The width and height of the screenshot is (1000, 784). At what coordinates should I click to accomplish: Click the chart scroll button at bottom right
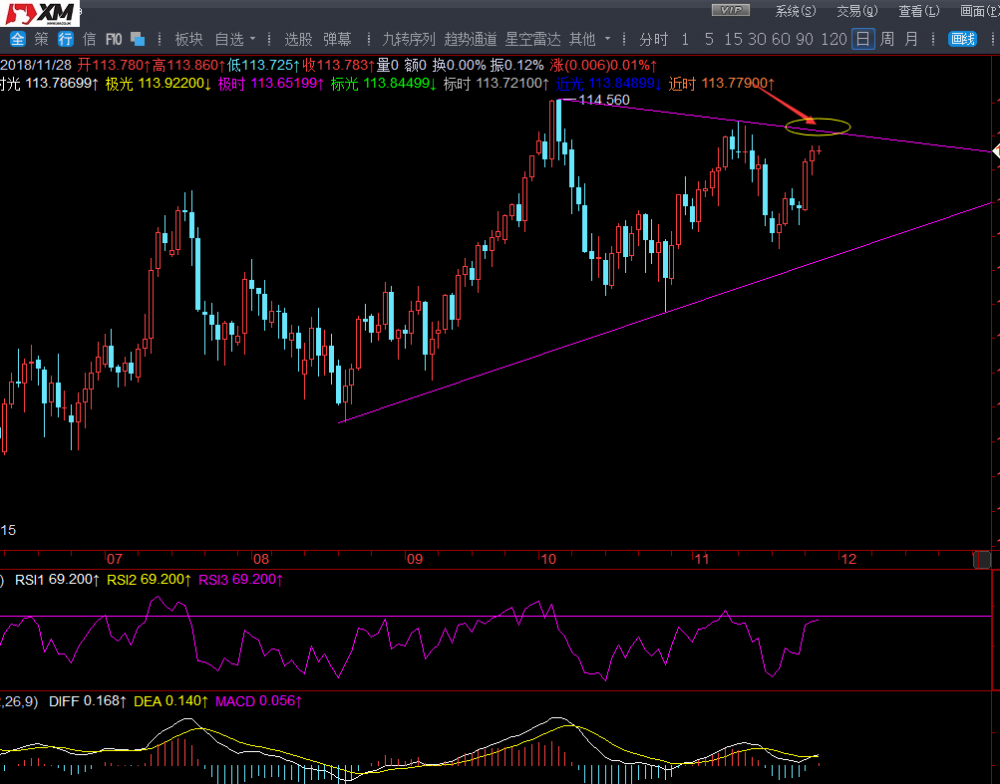(x=982, y=560)
